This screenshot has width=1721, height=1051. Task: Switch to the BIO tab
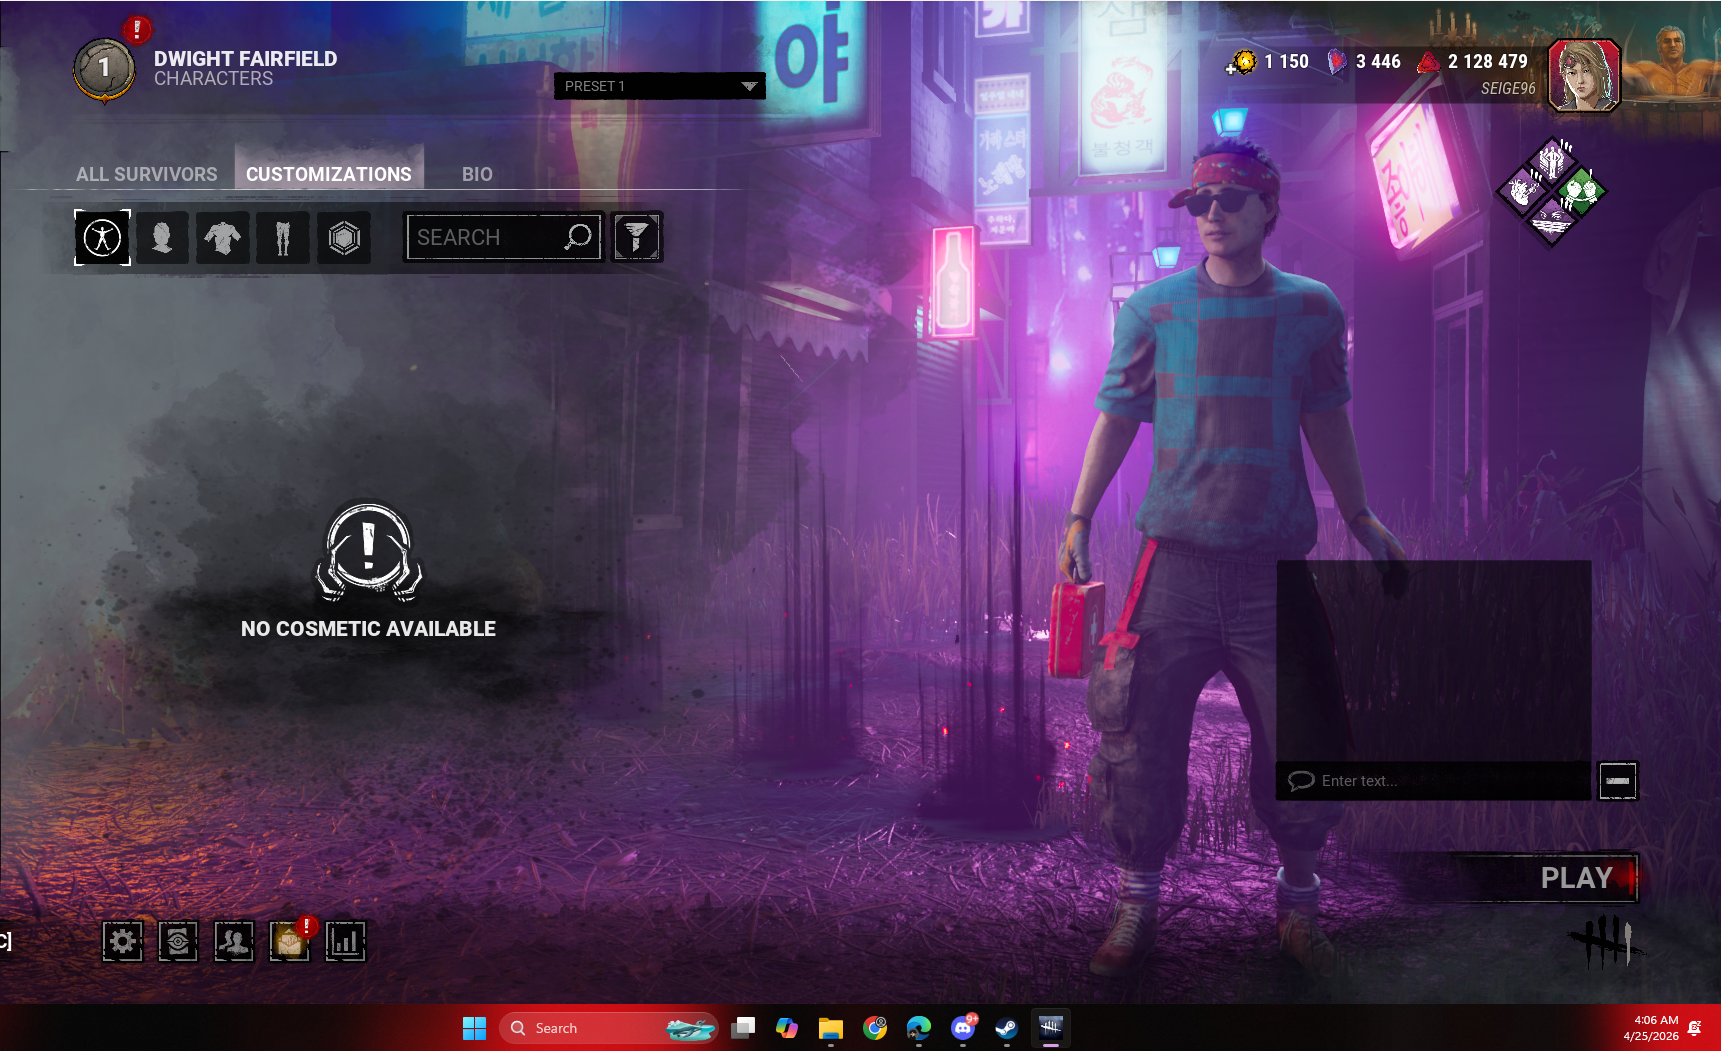(x=477, y=174)
